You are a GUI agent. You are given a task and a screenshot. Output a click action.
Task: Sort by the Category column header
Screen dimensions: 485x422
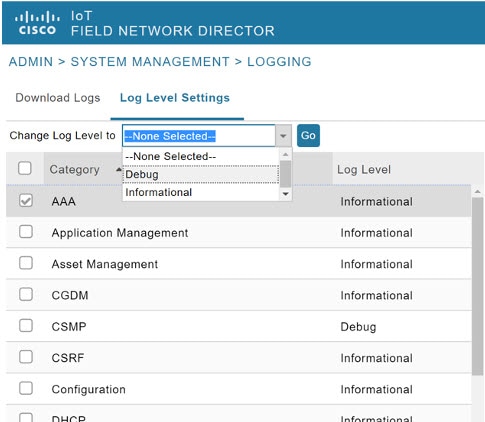click(x=74, y=170)
